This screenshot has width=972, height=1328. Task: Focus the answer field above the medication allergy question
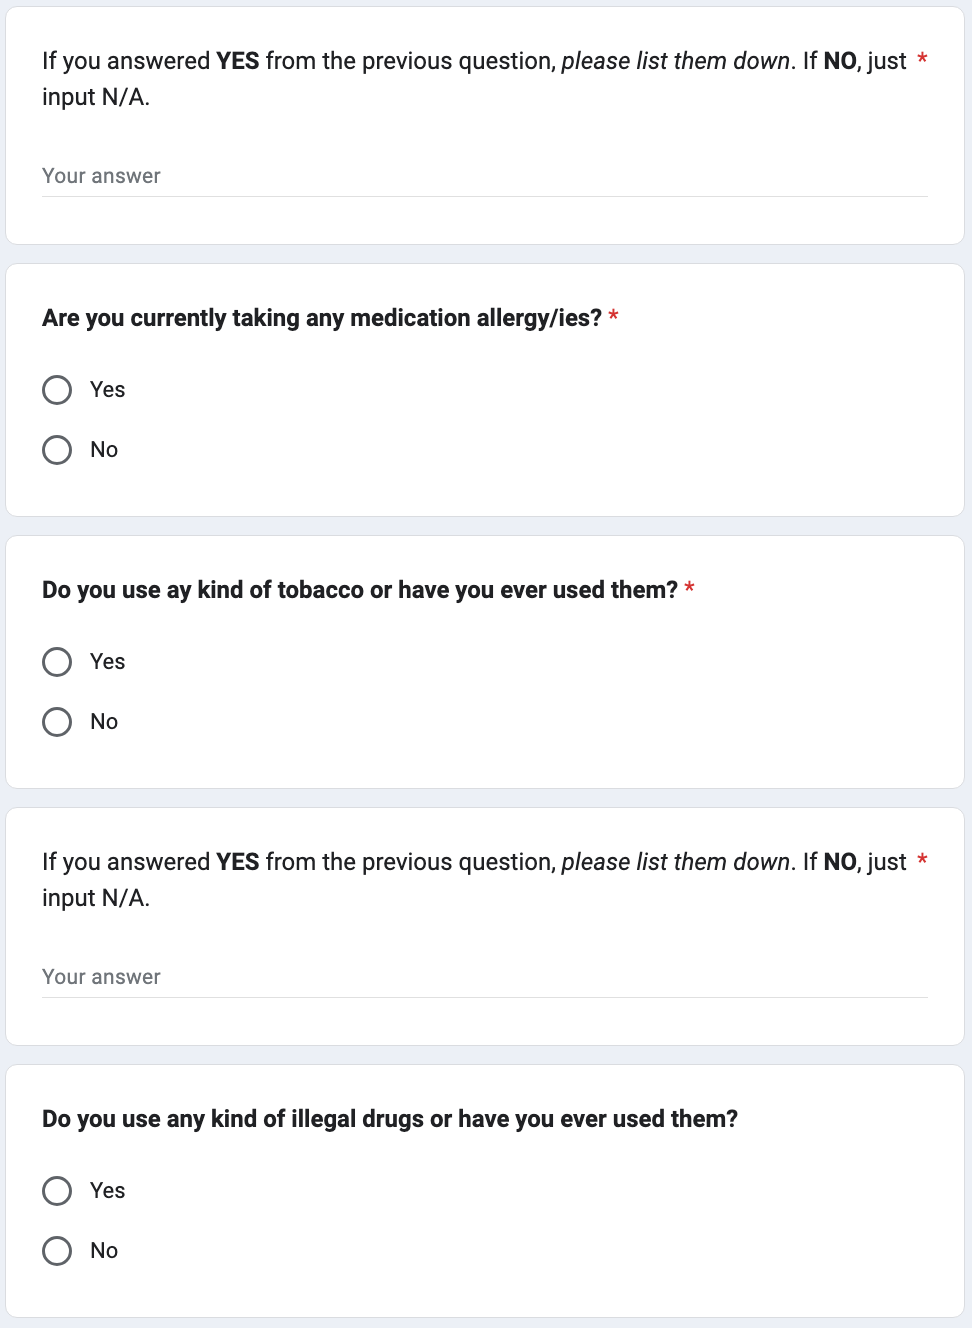[x=484, y=177]
